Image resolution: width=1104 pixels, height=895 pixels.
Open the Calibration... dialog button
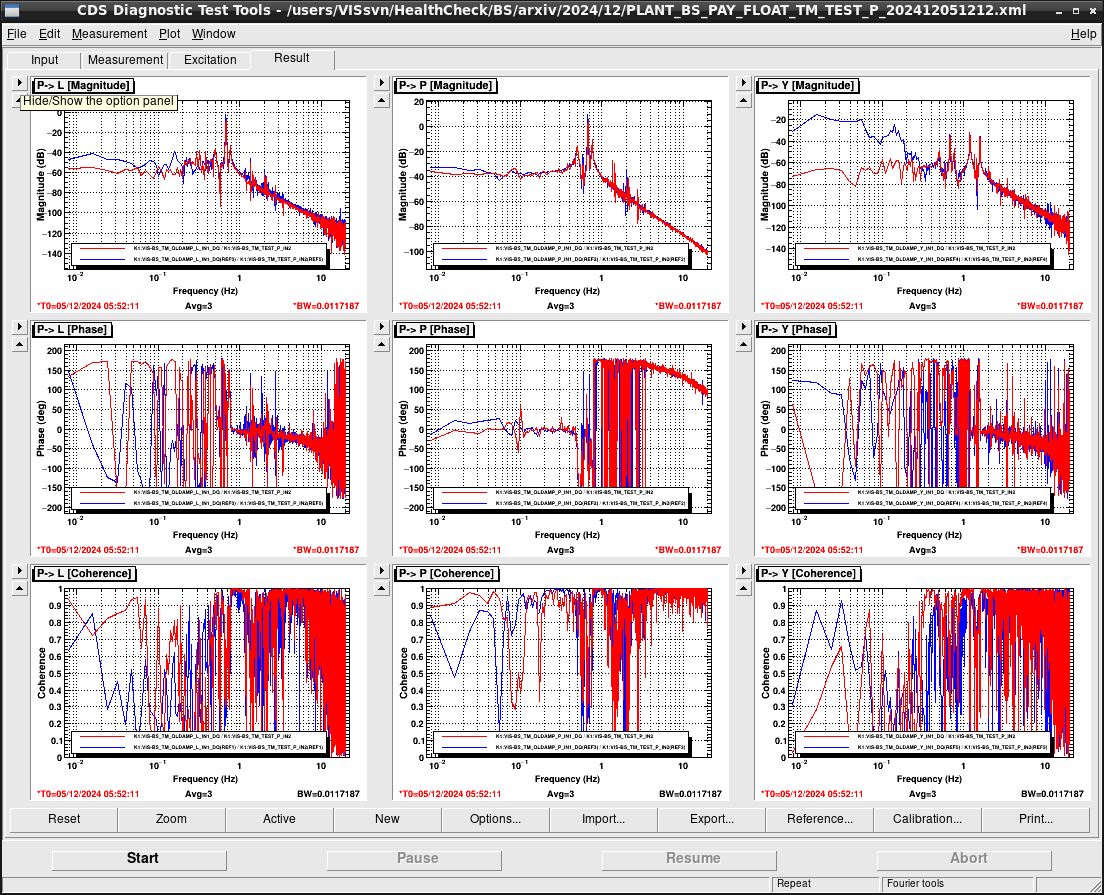[x=927, y=819]
